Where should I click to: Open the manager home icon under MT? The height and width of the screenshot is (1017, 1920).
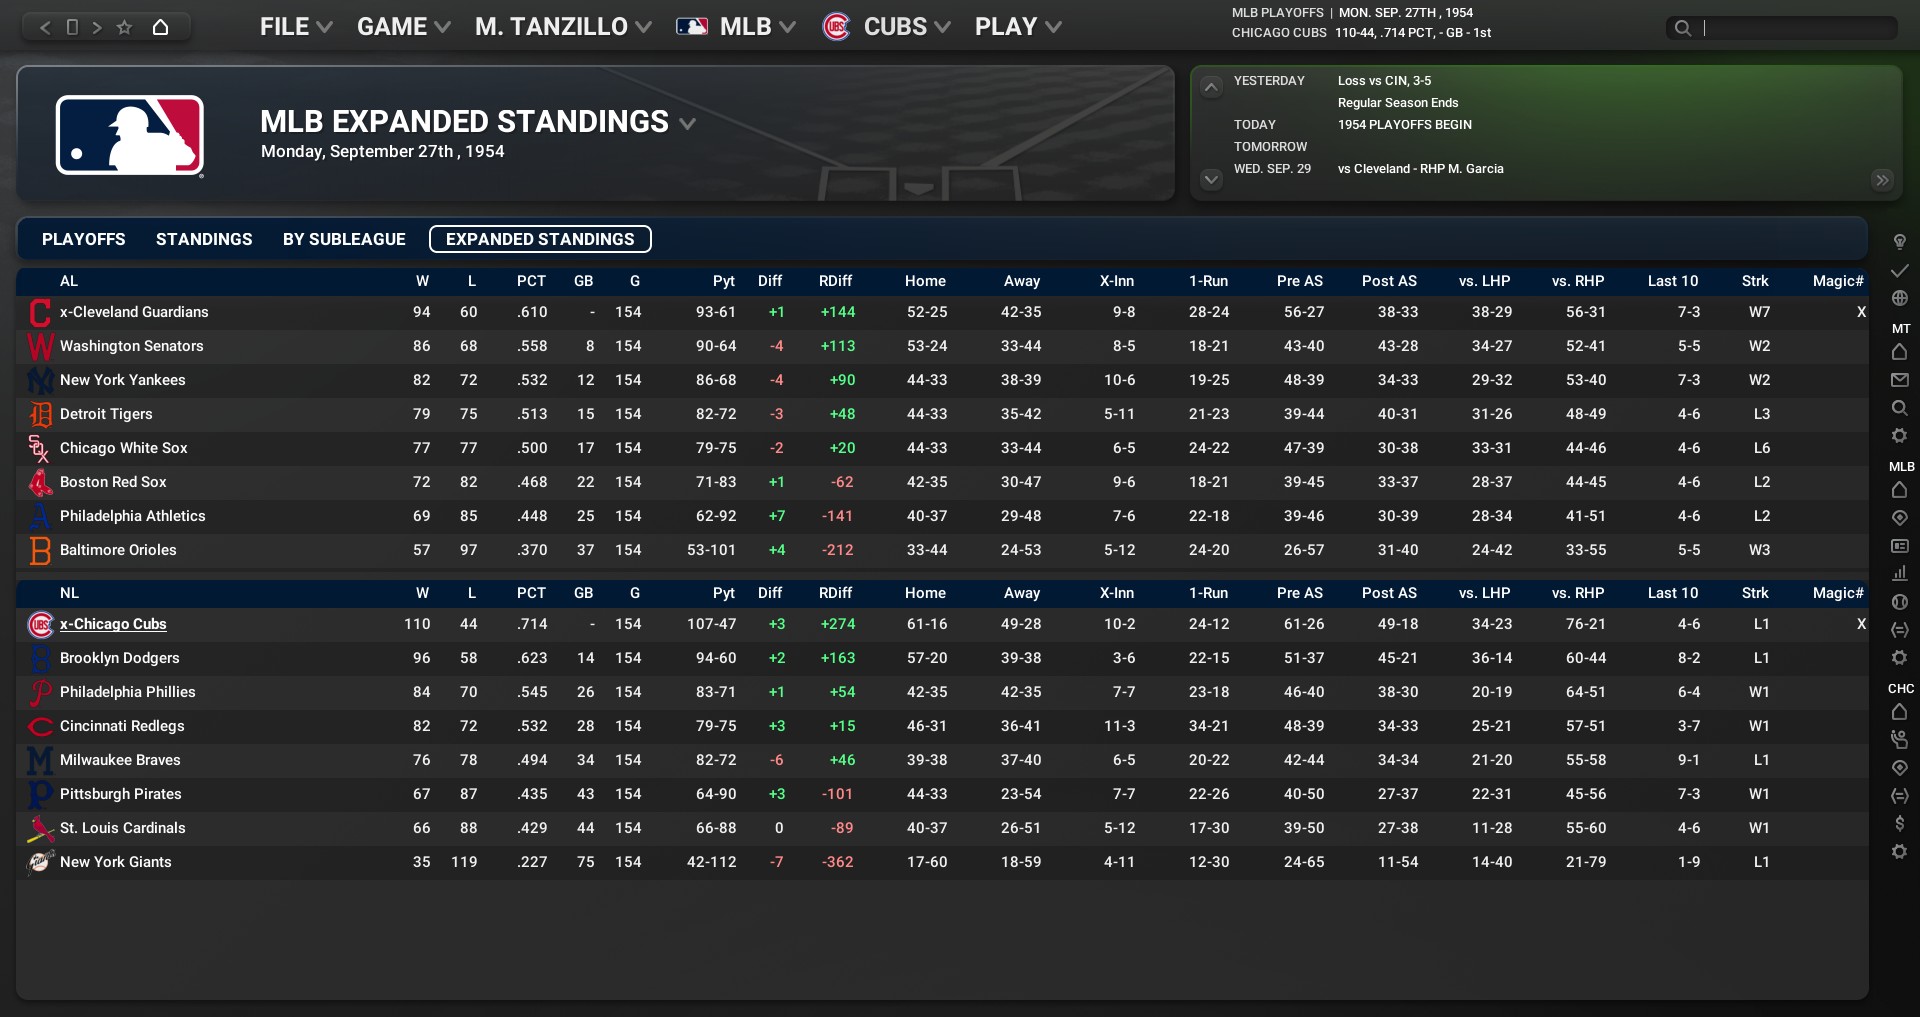point(1899,352)
